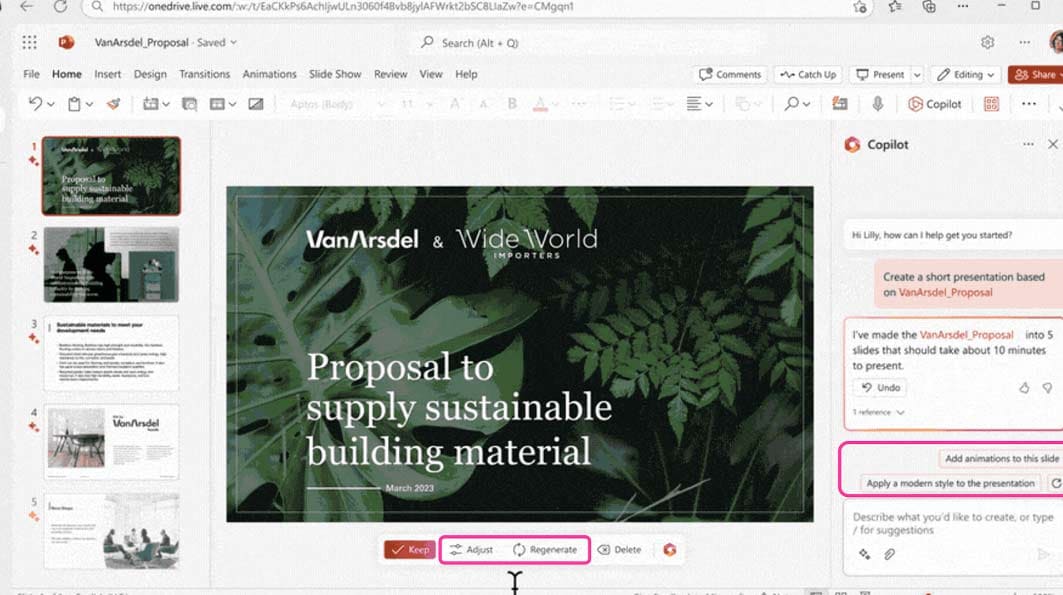Switch to the Insert tab

click(107, 74)
